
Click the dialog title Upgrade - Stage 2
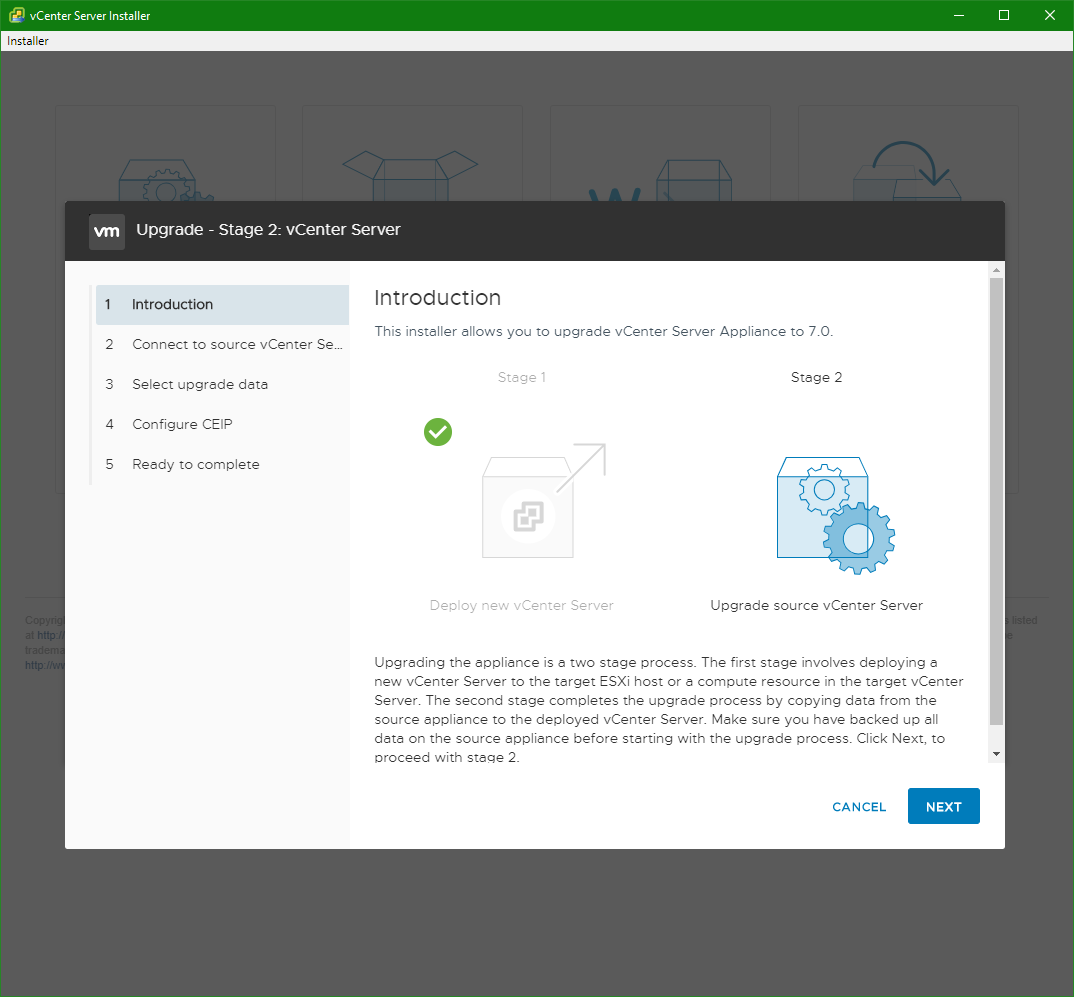click(268, 230)
